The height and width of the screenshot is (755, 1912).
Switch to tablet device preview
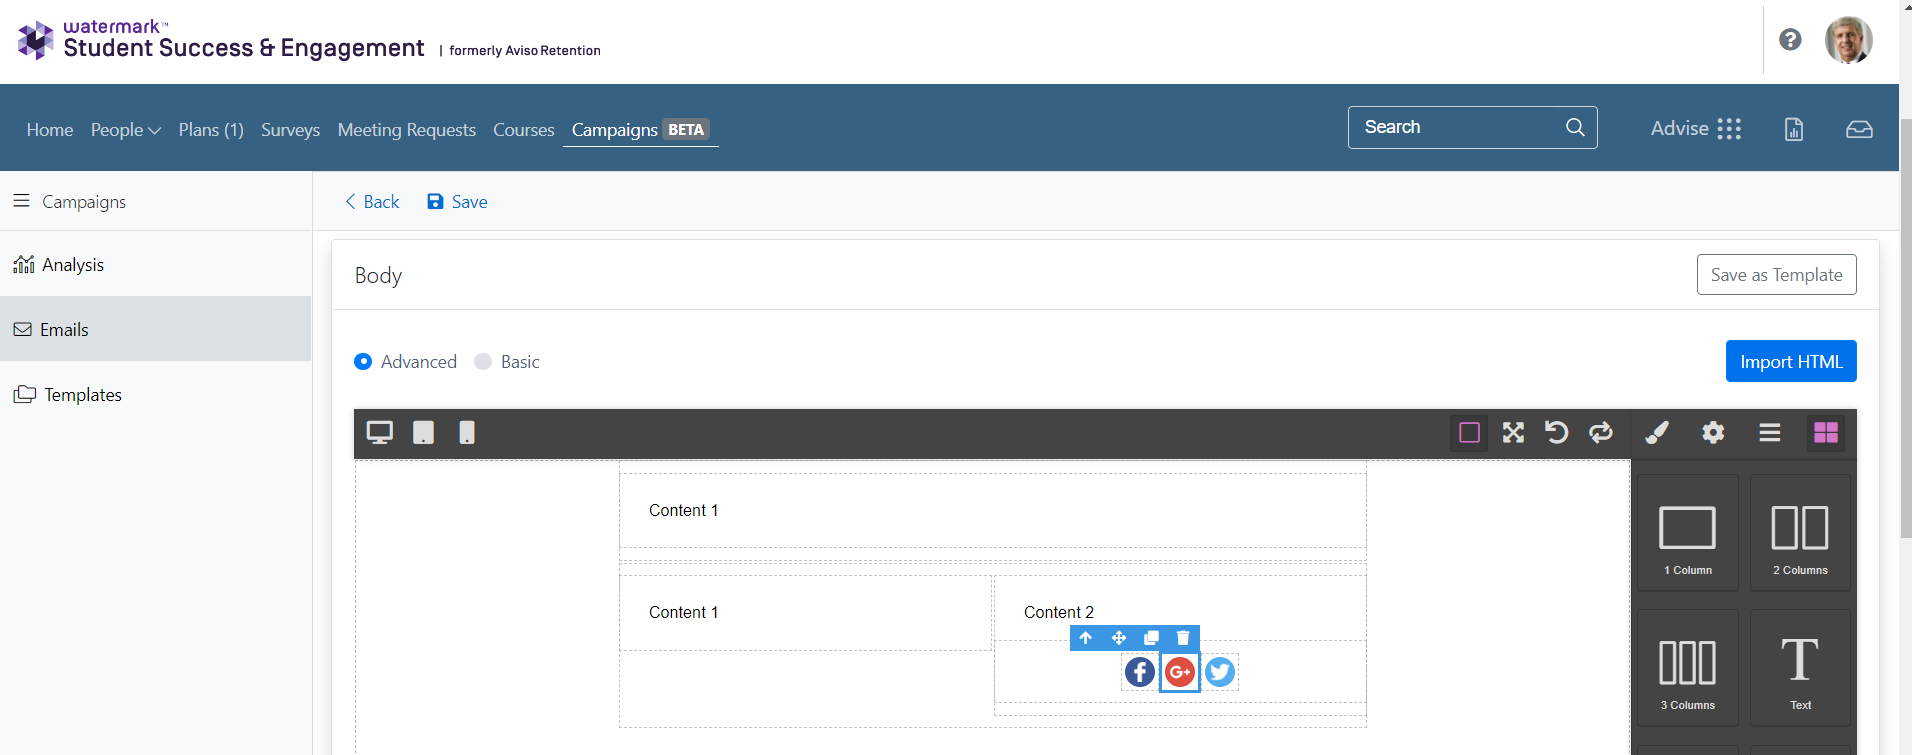[x=424, y=433]
